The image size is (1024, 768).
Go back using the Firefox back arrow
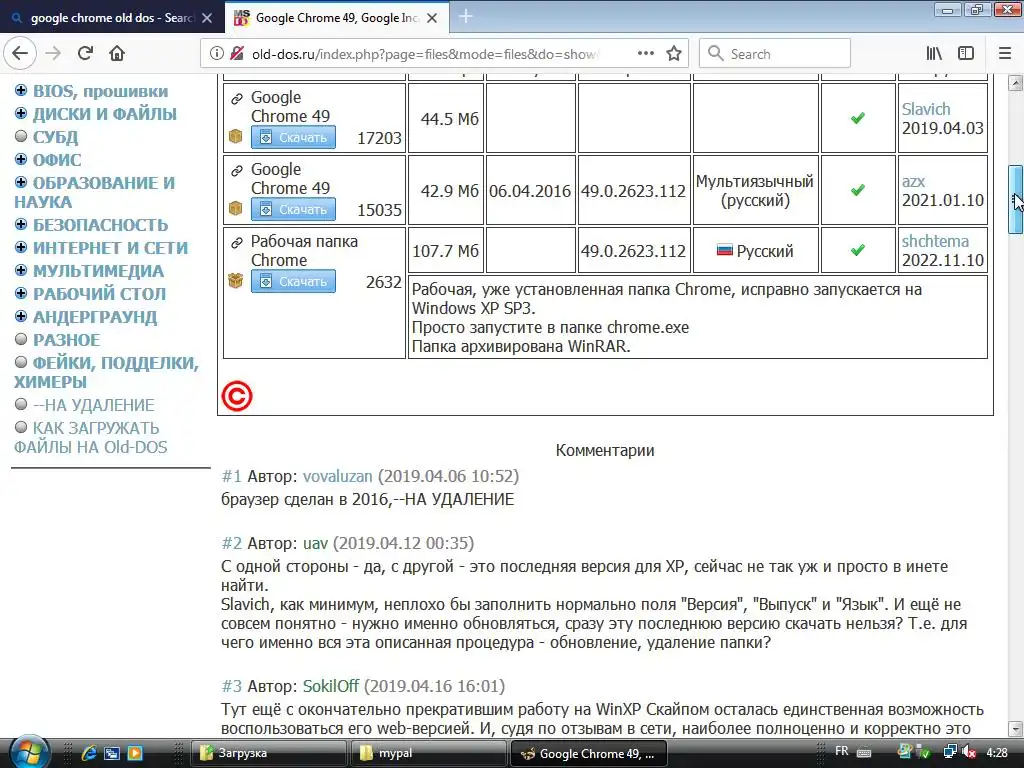point(20,54)
